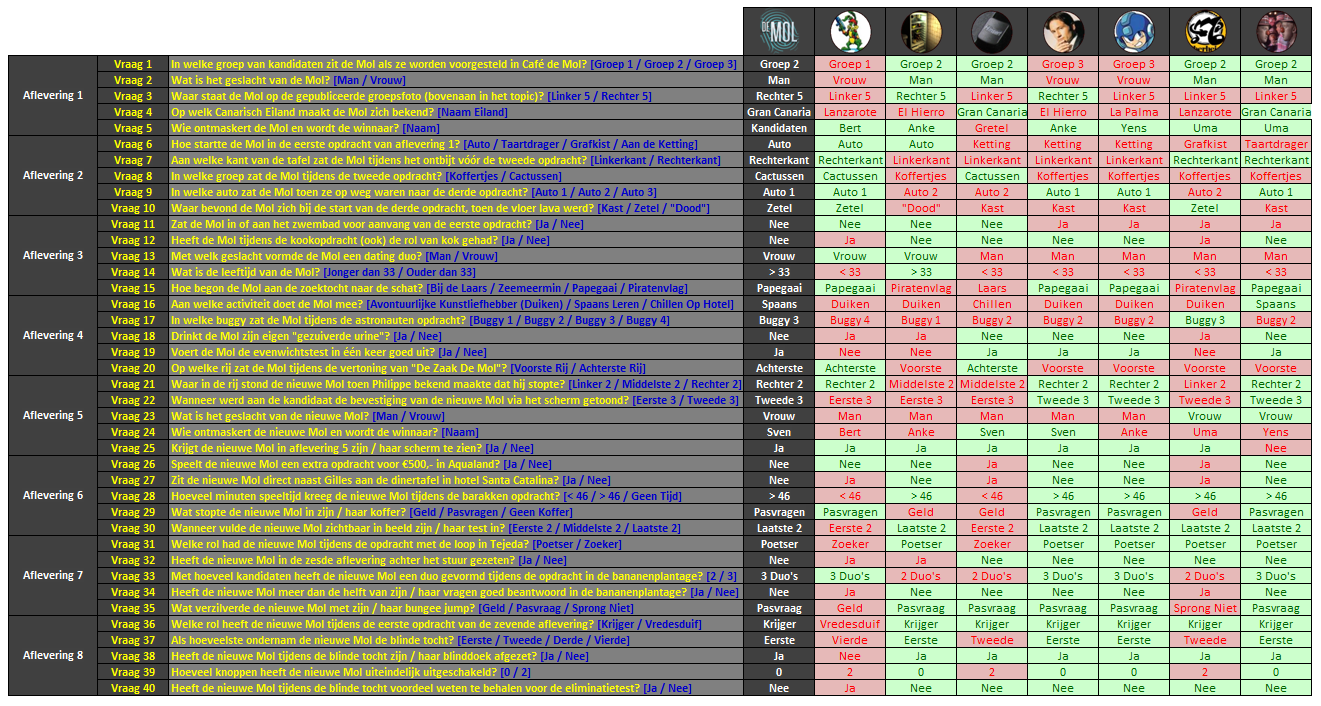This screenshot has height=706, width=1321.
Task: Click the '"Dood"' cell in Vraag 10 row
Action: click(921, 208)
